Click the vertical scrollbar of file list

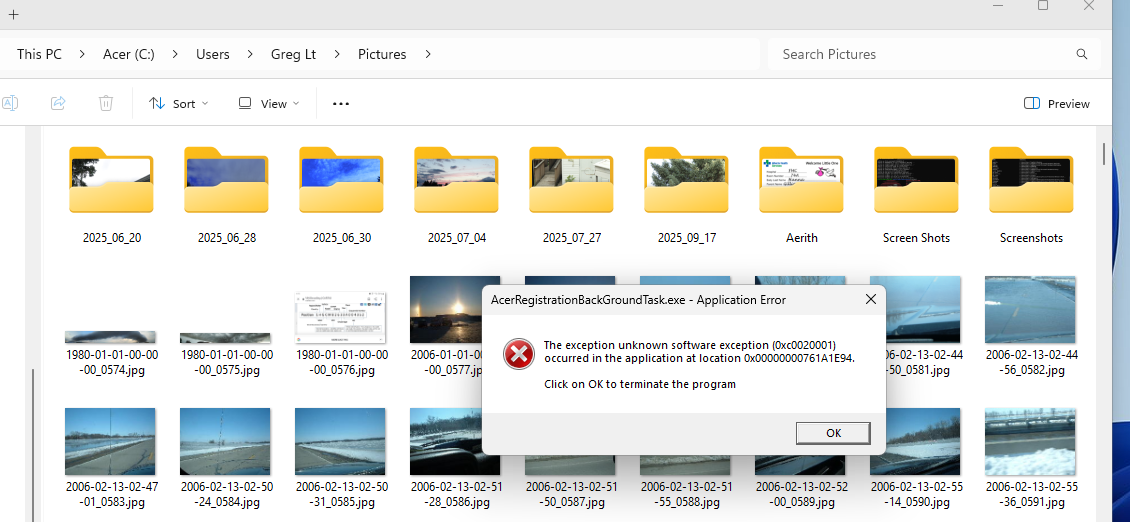click(x=1103, y=154)
